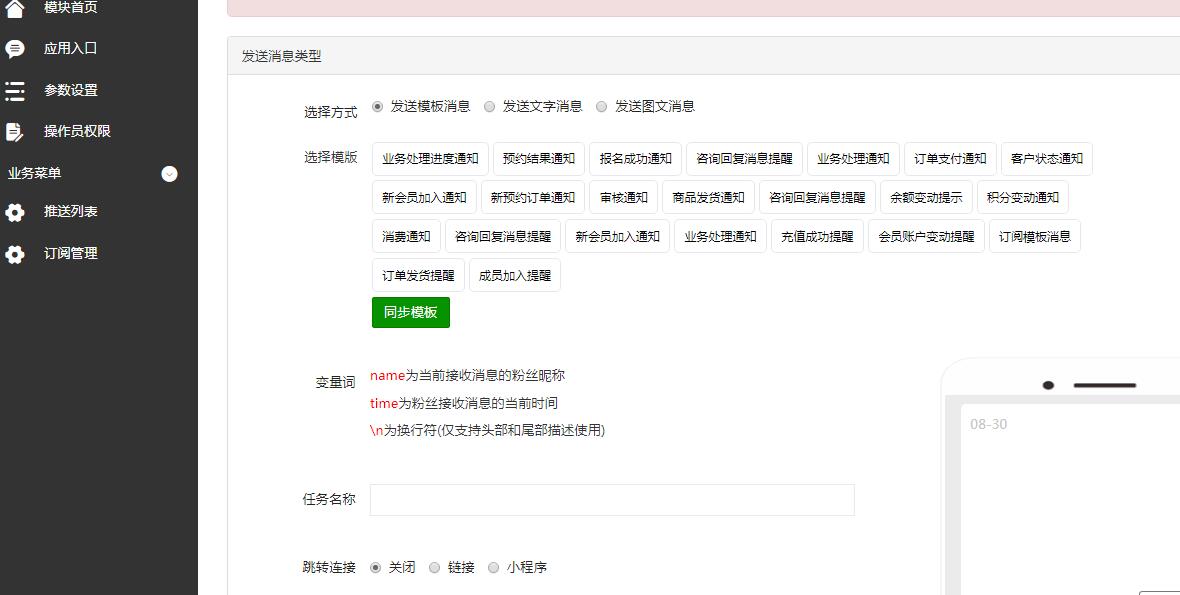Screen dimensions: 1180x595
Task: Pick the 积分变动通知 template
Action: [x=1023, y=197]
